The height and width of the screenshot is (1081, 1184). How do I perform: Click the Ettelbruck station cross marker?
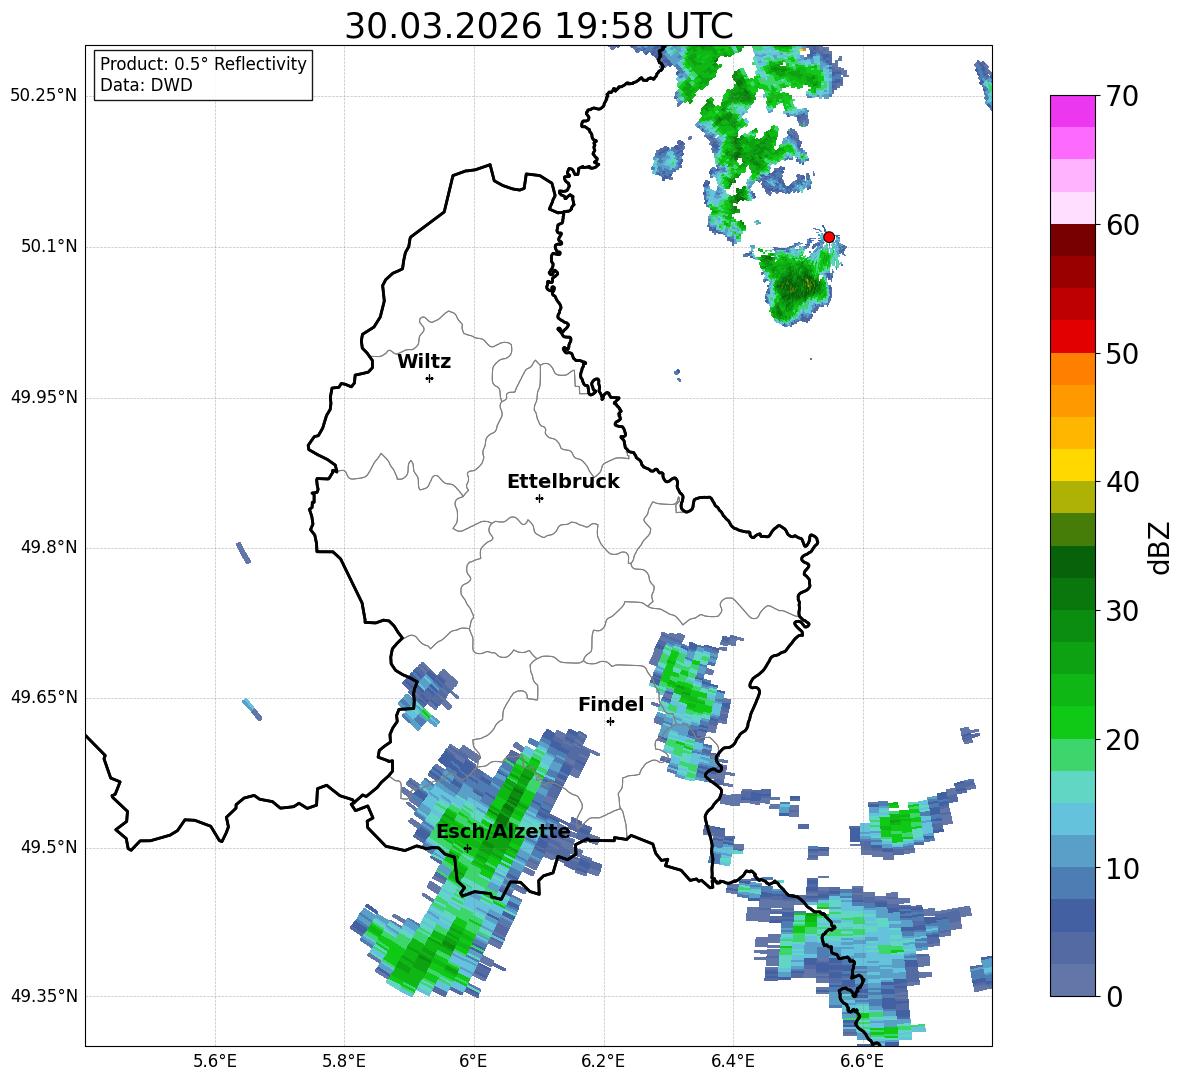click(539, 498)
